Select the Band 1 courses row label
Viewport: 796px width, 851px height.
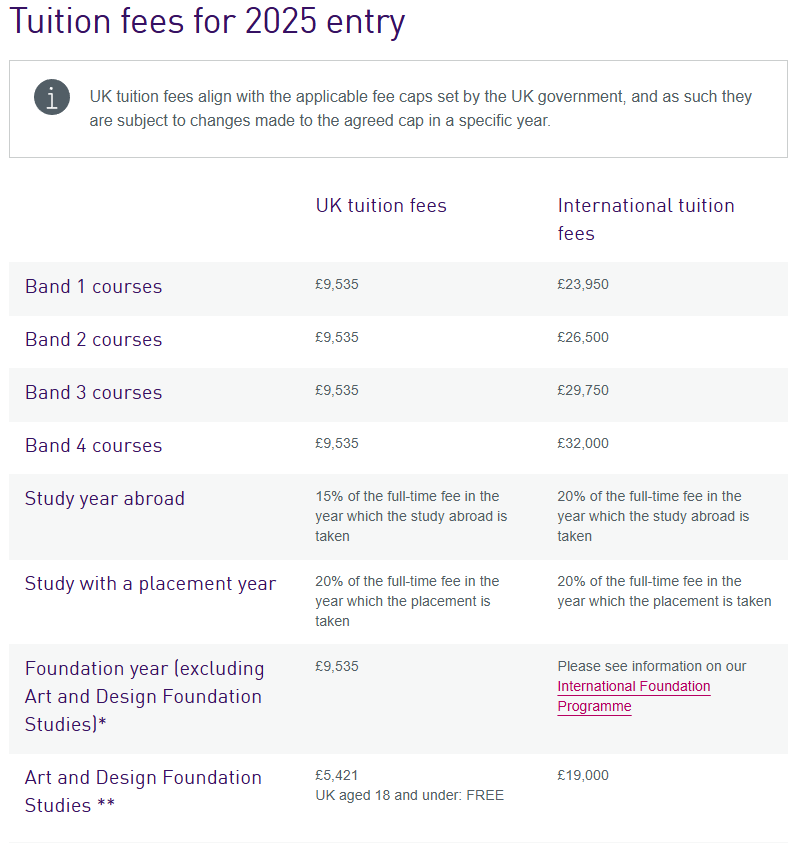[x=93, y=287]
